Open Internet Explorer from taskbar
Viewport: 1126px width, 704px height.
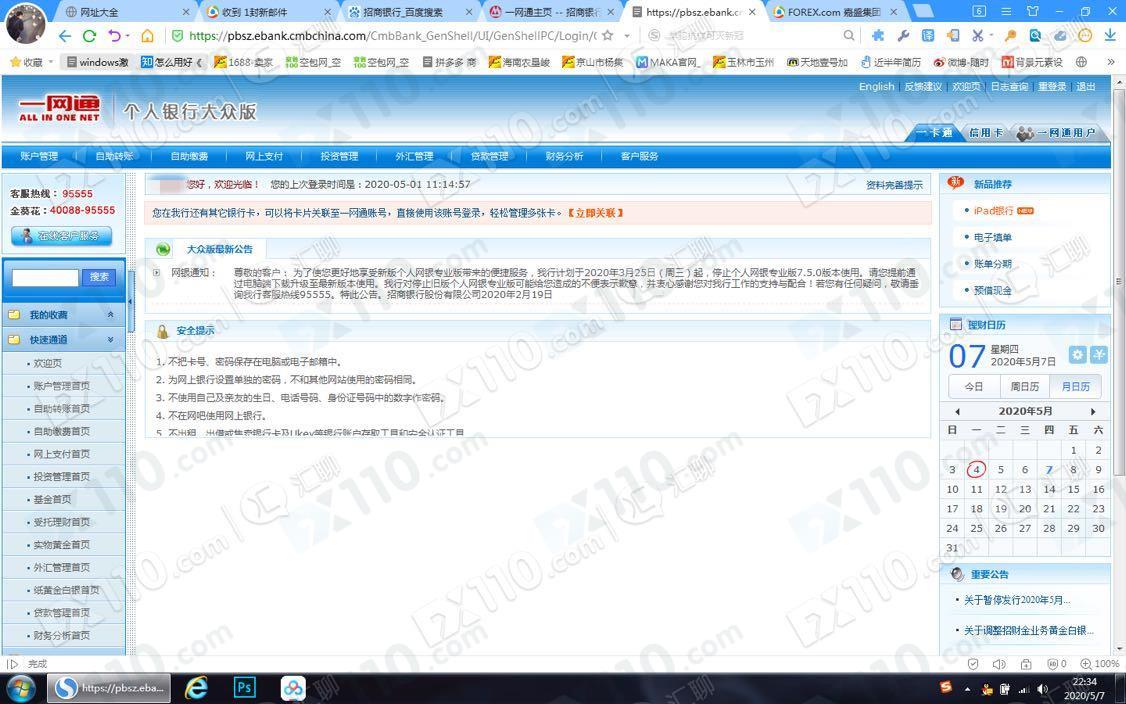196,687
